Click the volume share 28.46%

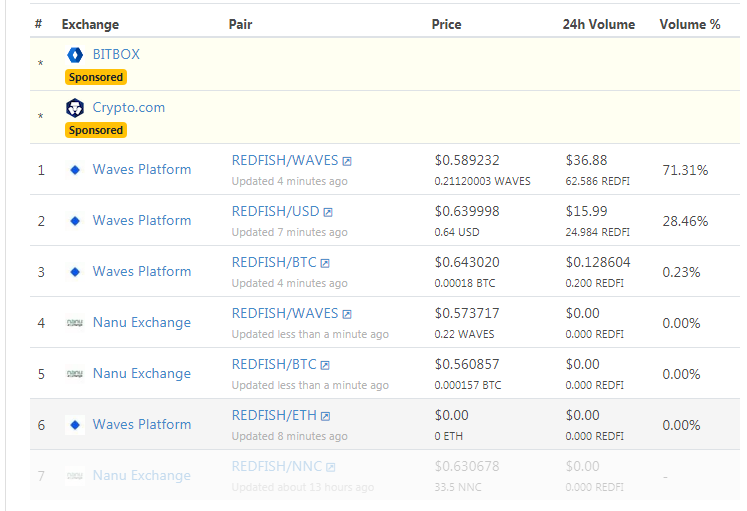[x=685, y=221]
